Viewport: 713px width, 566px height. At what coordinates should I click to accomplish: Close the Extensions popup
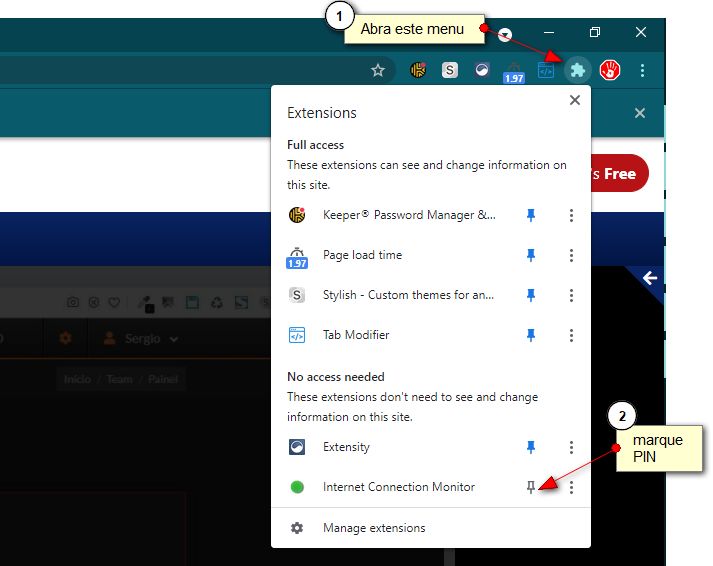[x=575, y=100]
